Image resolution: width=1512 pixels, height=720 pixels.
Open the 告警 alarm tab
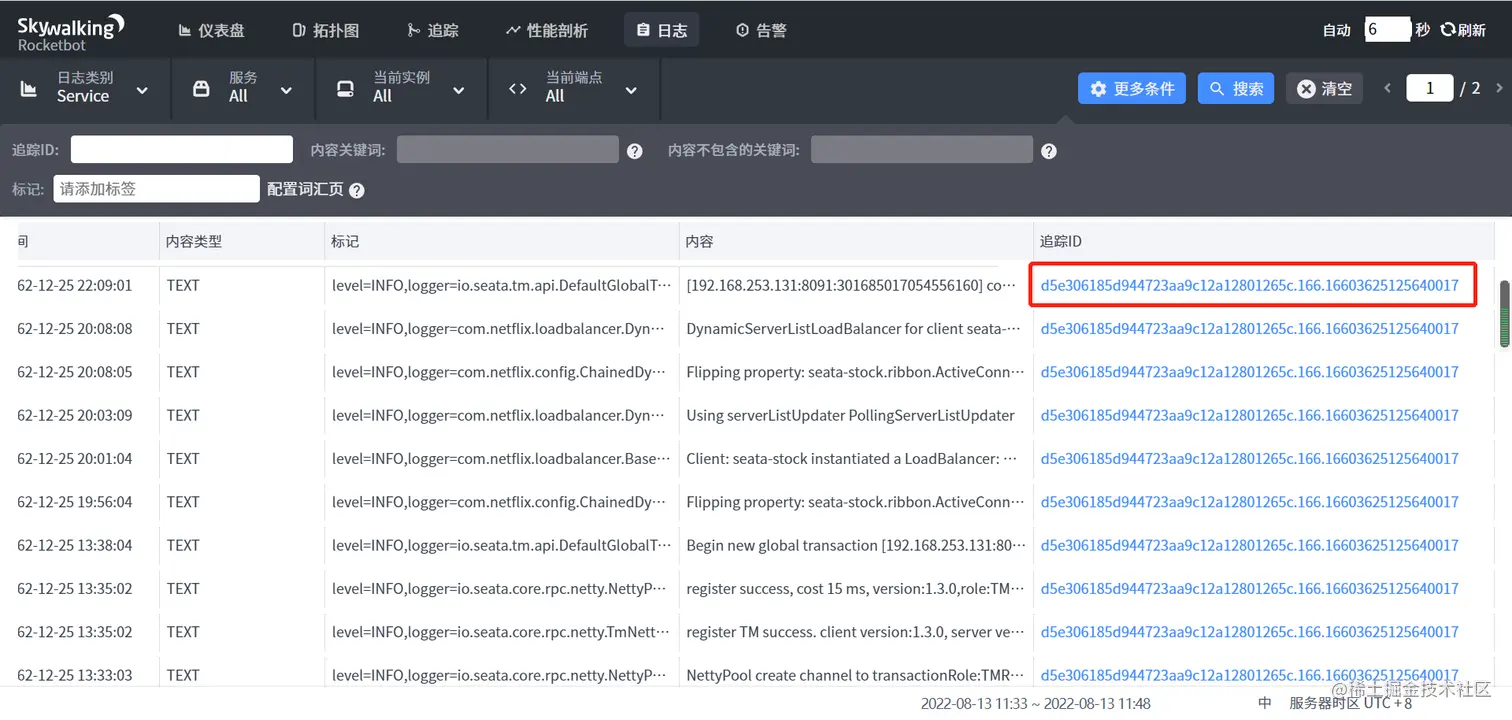pos(761,30)
